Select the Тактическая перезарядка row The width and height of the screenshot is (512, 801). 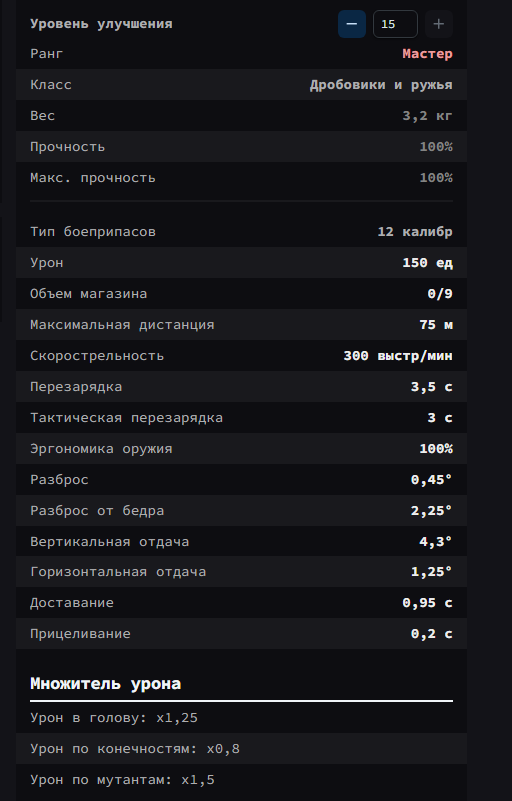241,417
